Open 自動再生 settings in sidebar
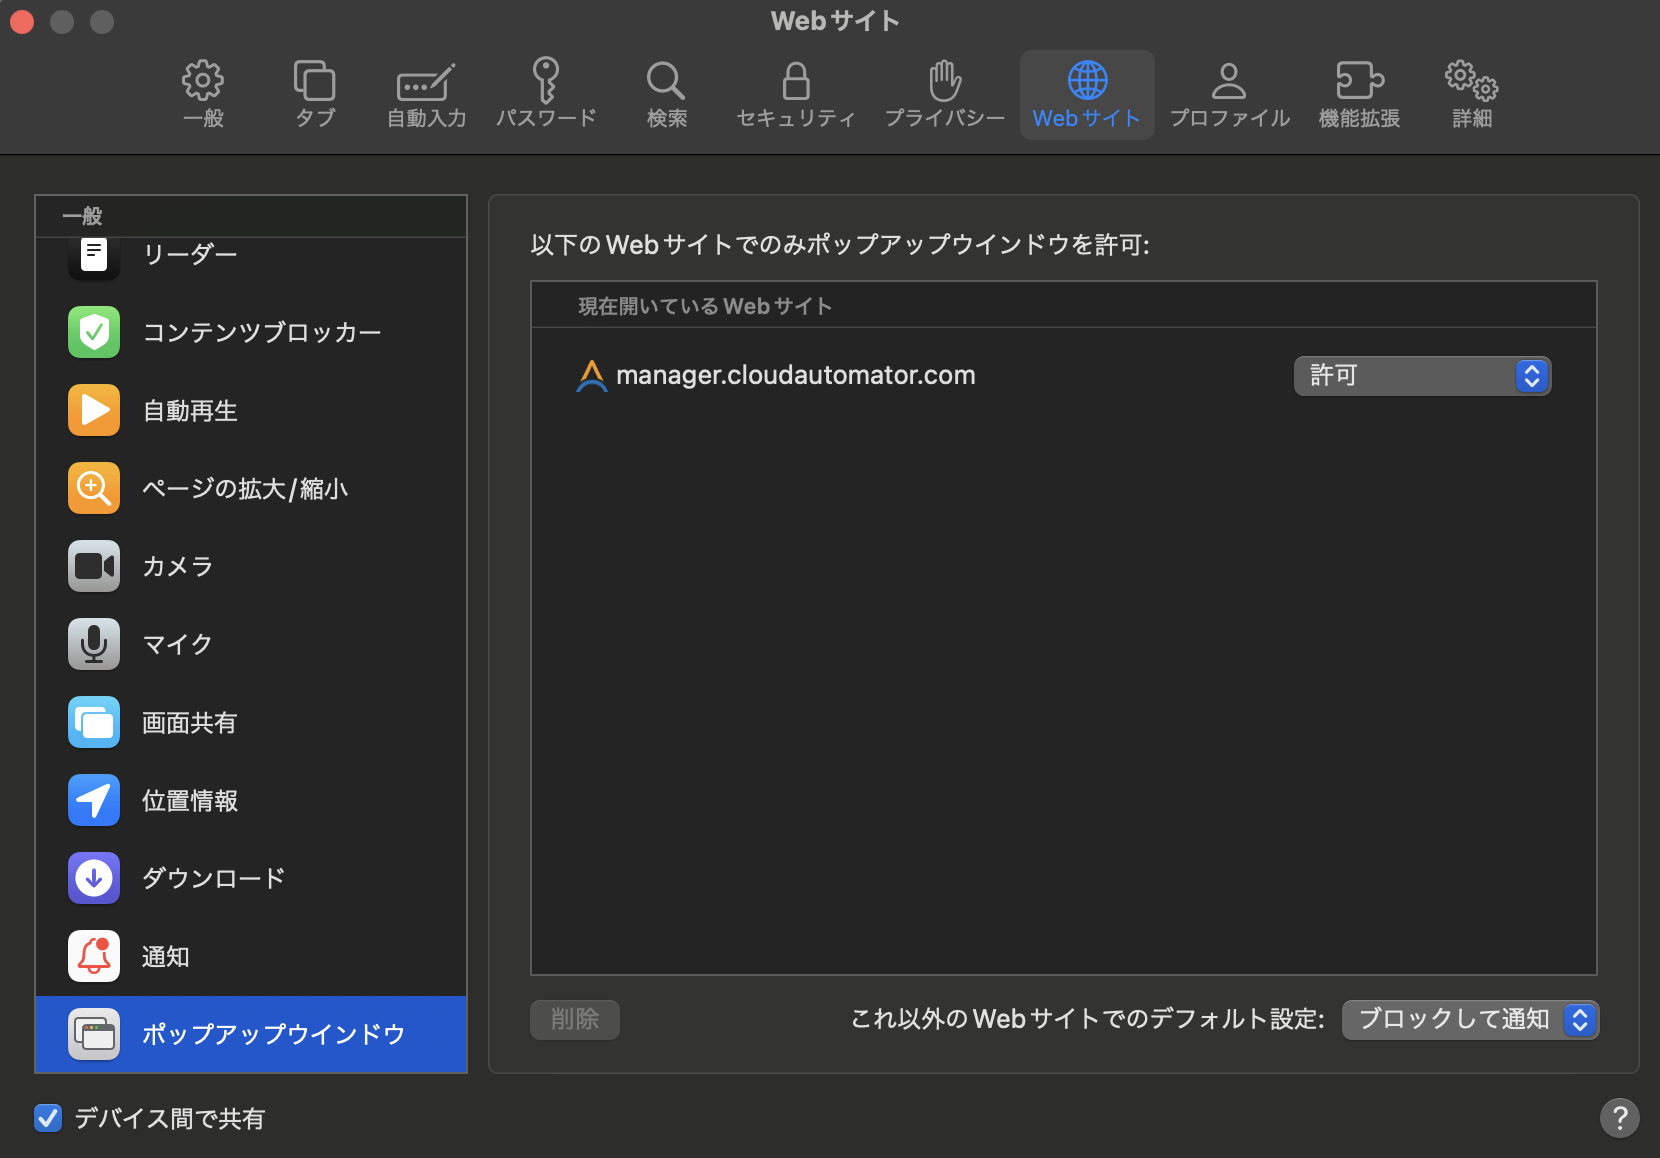1660x1158 pixels. click(93, 410)
